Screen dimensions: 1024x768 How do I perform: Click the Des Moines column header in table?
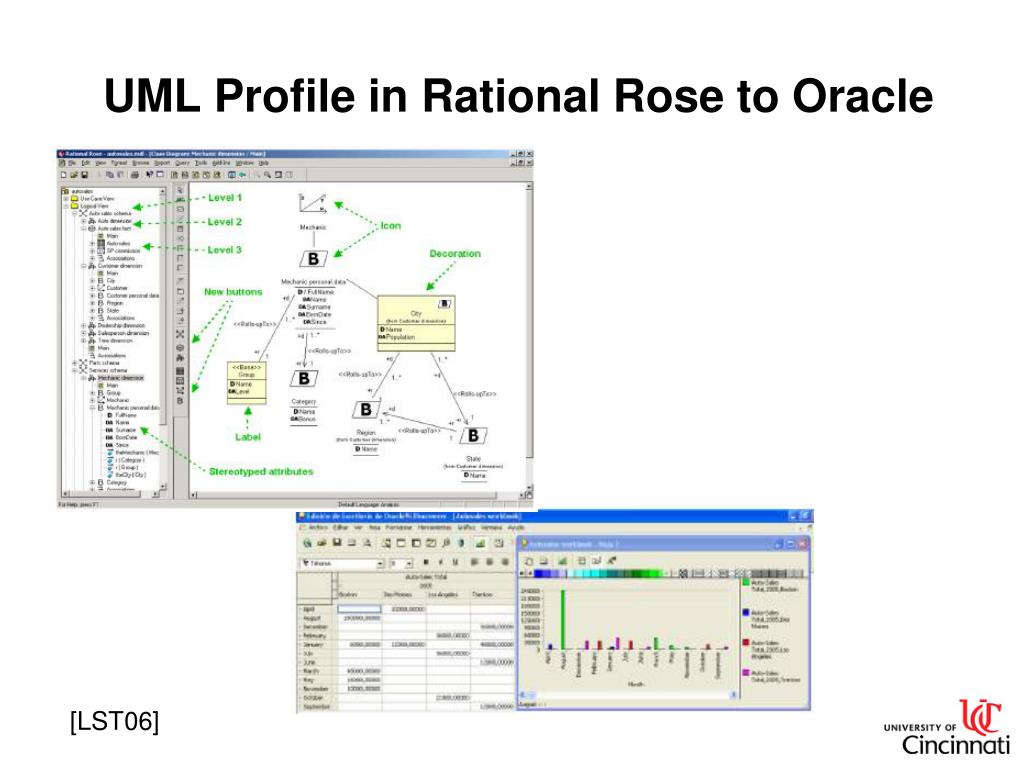(398, 595)
